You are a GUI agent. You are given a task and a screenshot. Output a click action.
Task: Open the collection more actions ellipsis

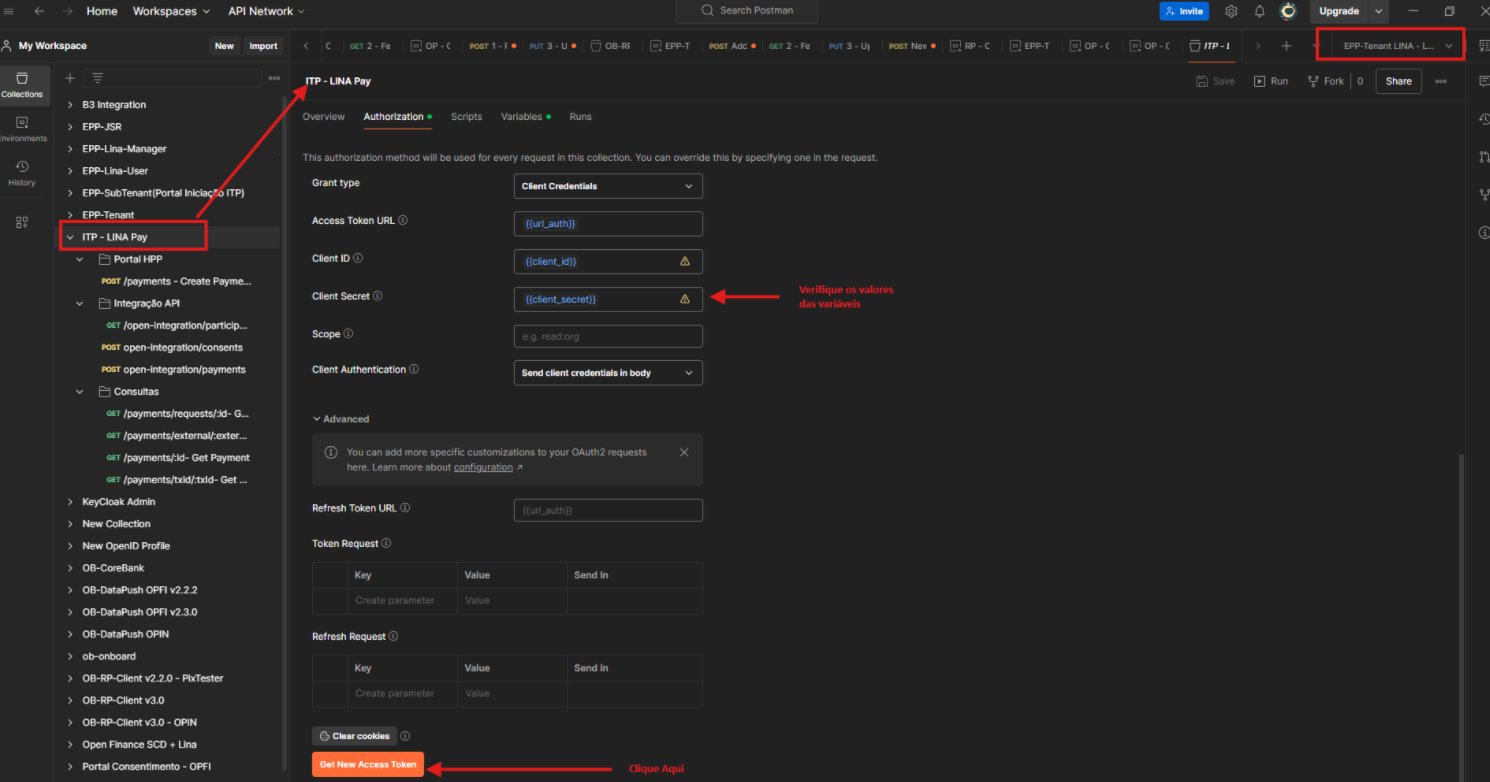point(1441,81)
